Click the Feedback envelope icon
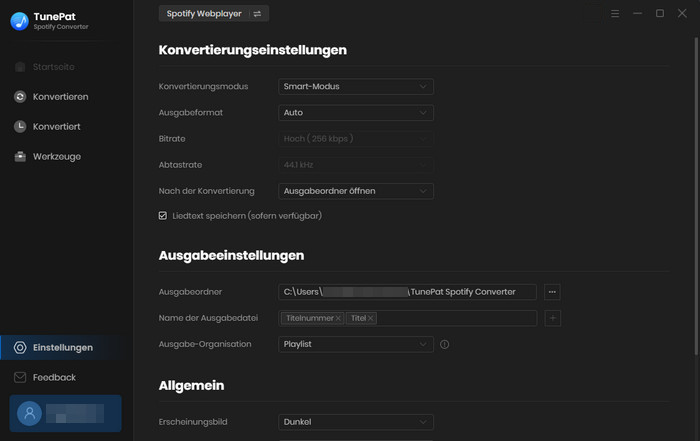The height and width of the screenshot is (441, 700). tap(20, 378)
